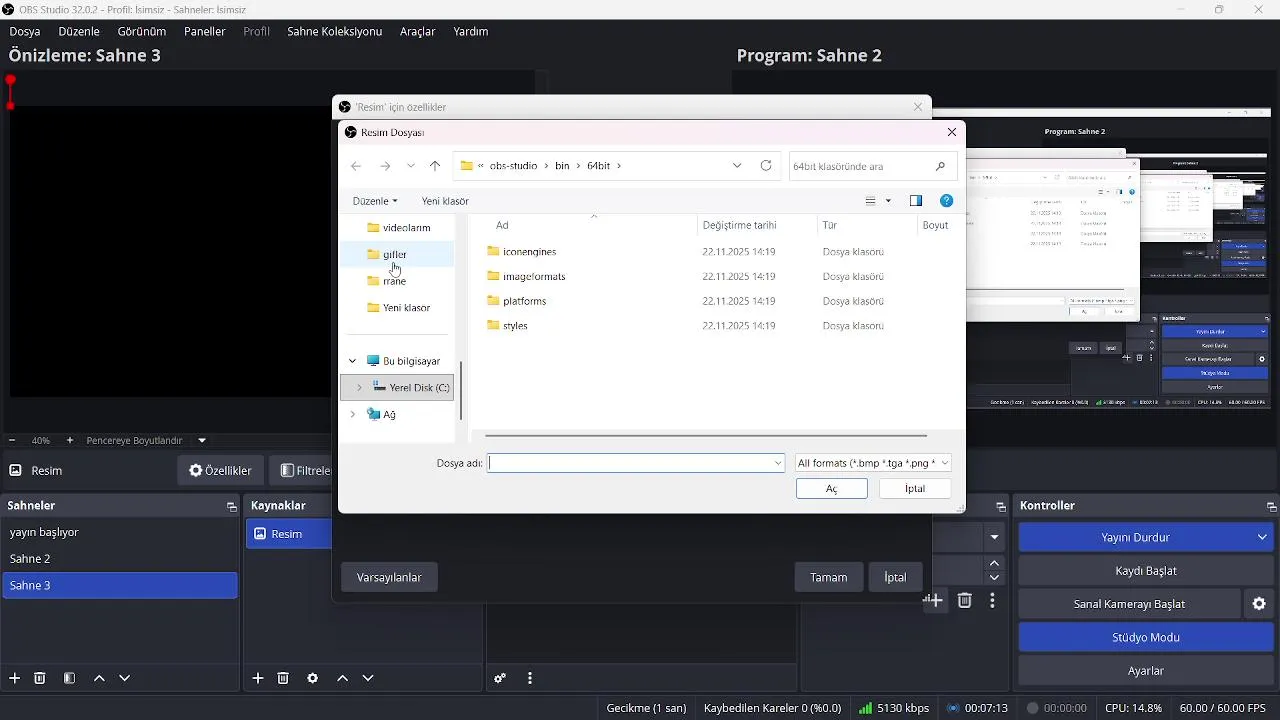Screen dimensions: 1280x720
Task: Click the Dosya adı input field
Action: click(636, 463)
